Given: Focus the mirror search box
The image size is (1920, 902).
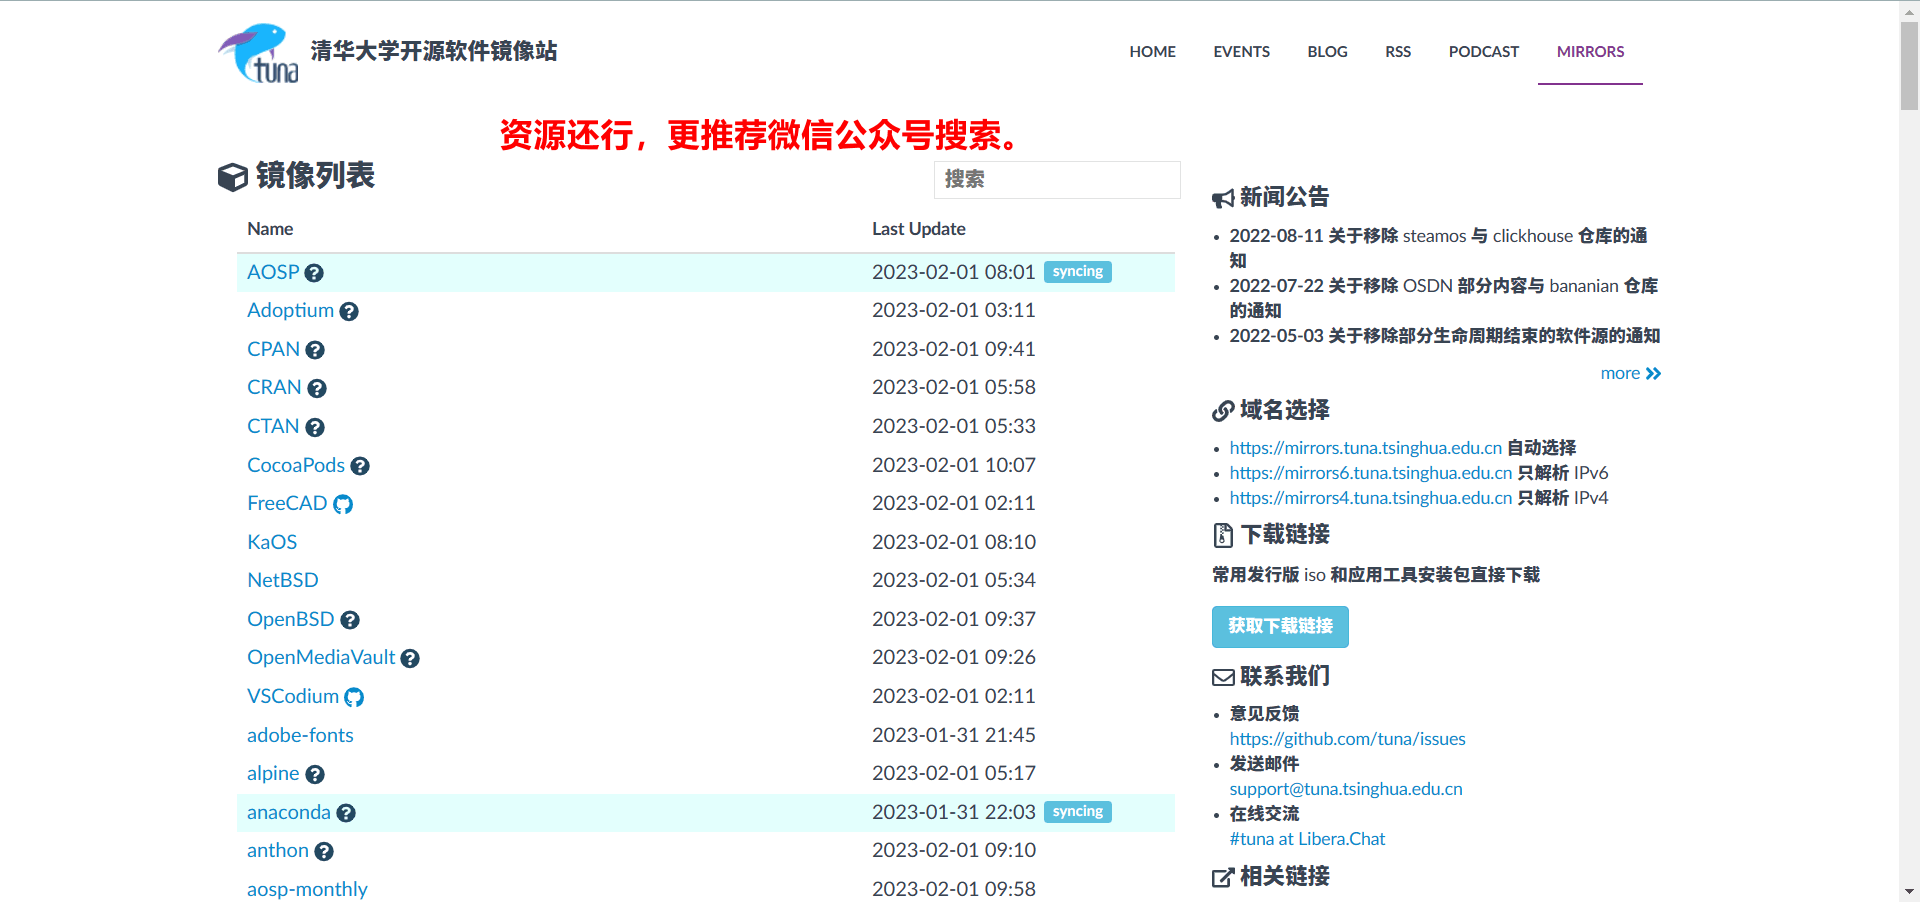Looking at the screenshot, I should click(1057, 180).
